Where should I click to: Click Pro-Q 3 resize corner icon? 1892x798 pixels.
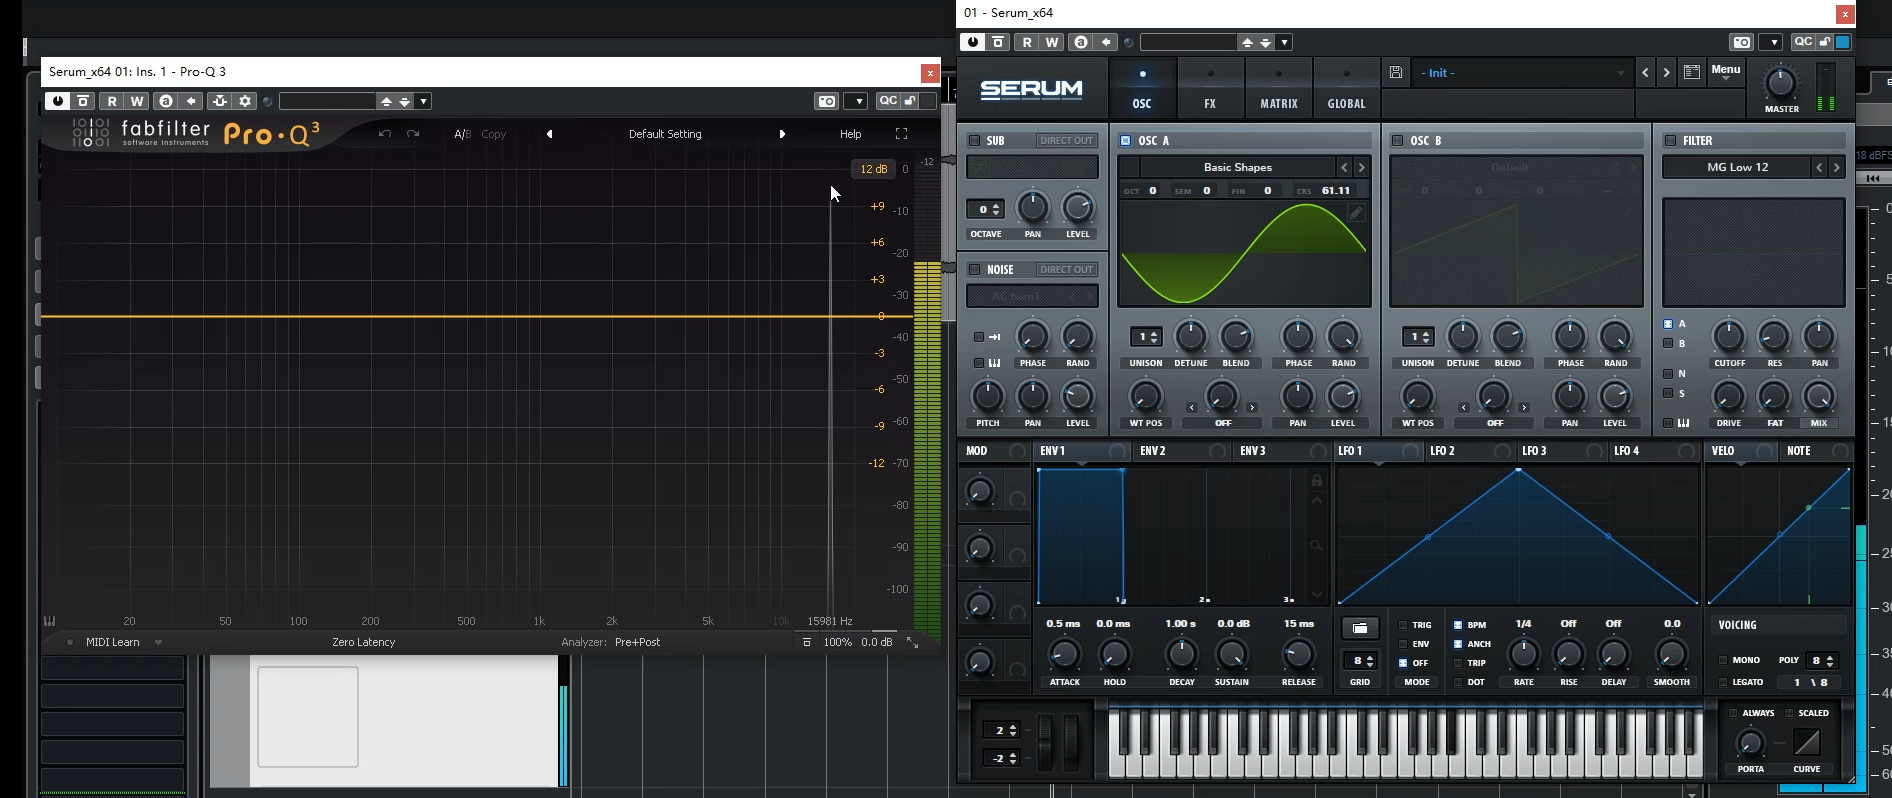(x=913, y=642)
